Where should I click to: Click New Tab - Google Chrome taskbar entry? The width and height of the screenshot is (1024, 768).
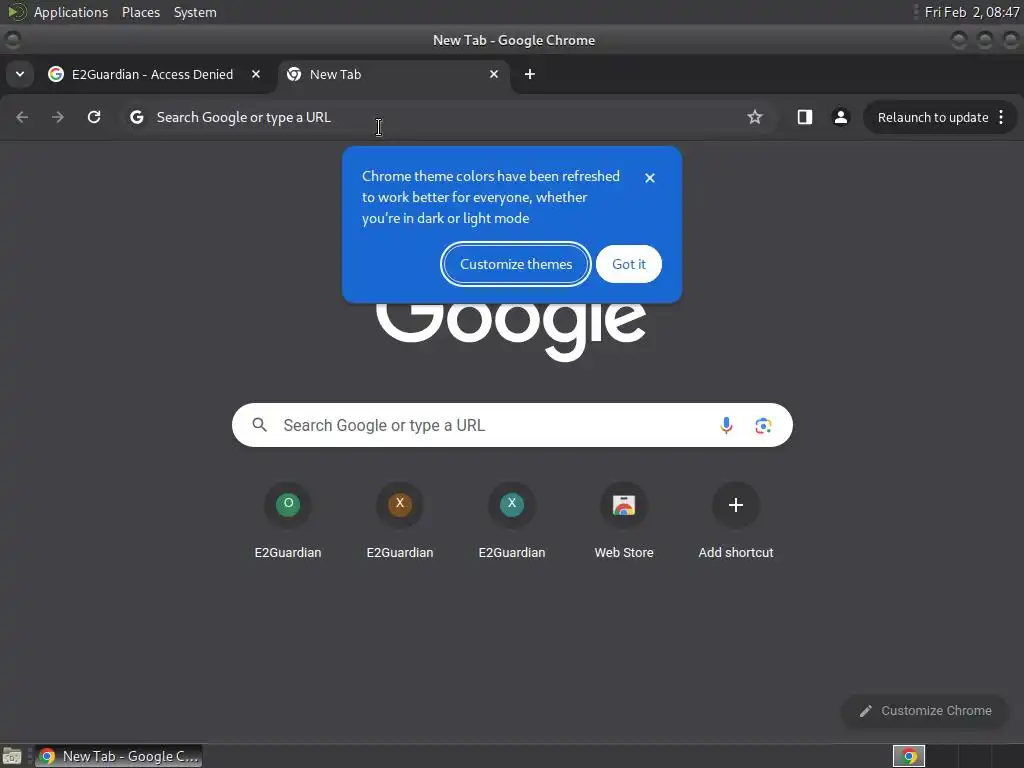click(x=118, y=756)
